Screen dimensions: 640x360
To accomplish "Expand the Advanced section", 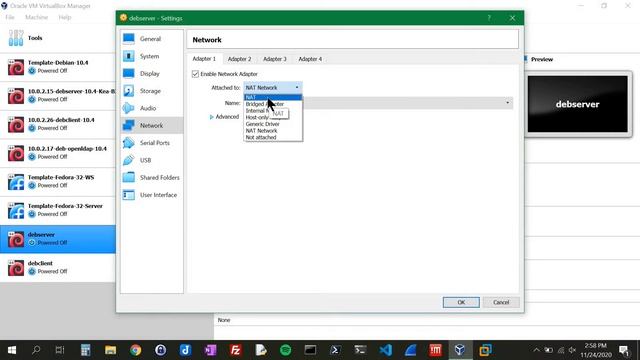I will (224, 117).
